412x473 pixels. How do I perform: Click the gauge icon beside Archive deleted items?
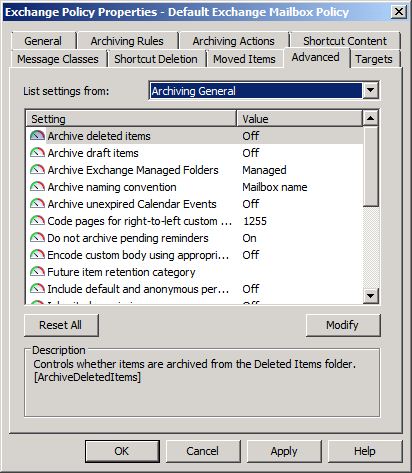point(37,136)
